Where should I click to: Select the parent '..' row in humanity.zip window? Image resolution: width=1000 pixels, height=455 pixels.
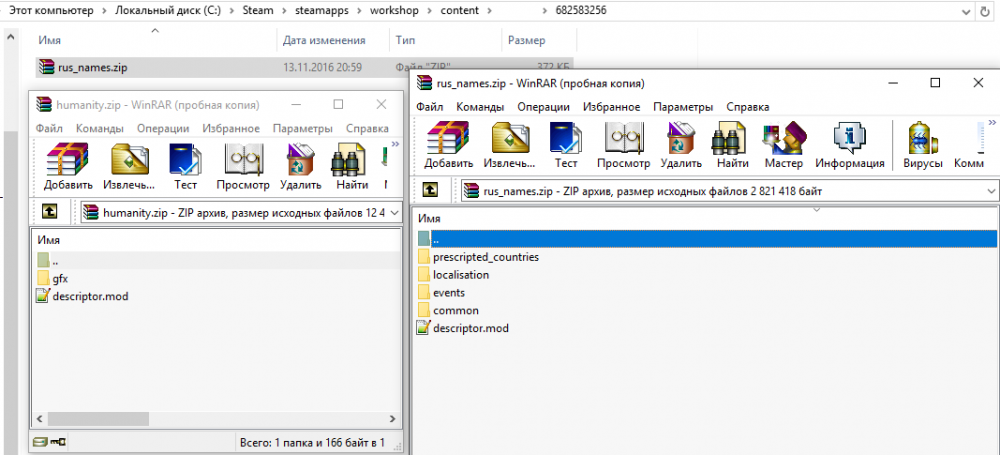coord(217,260)
